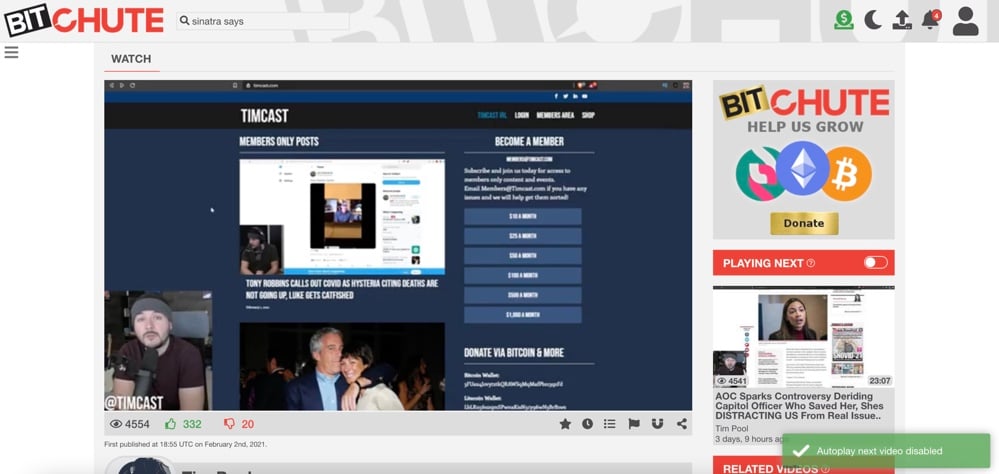The height and width of the screenshot is (474, 999).
Task: Select the WATCH tab
Action: click(x=131, y=59)
